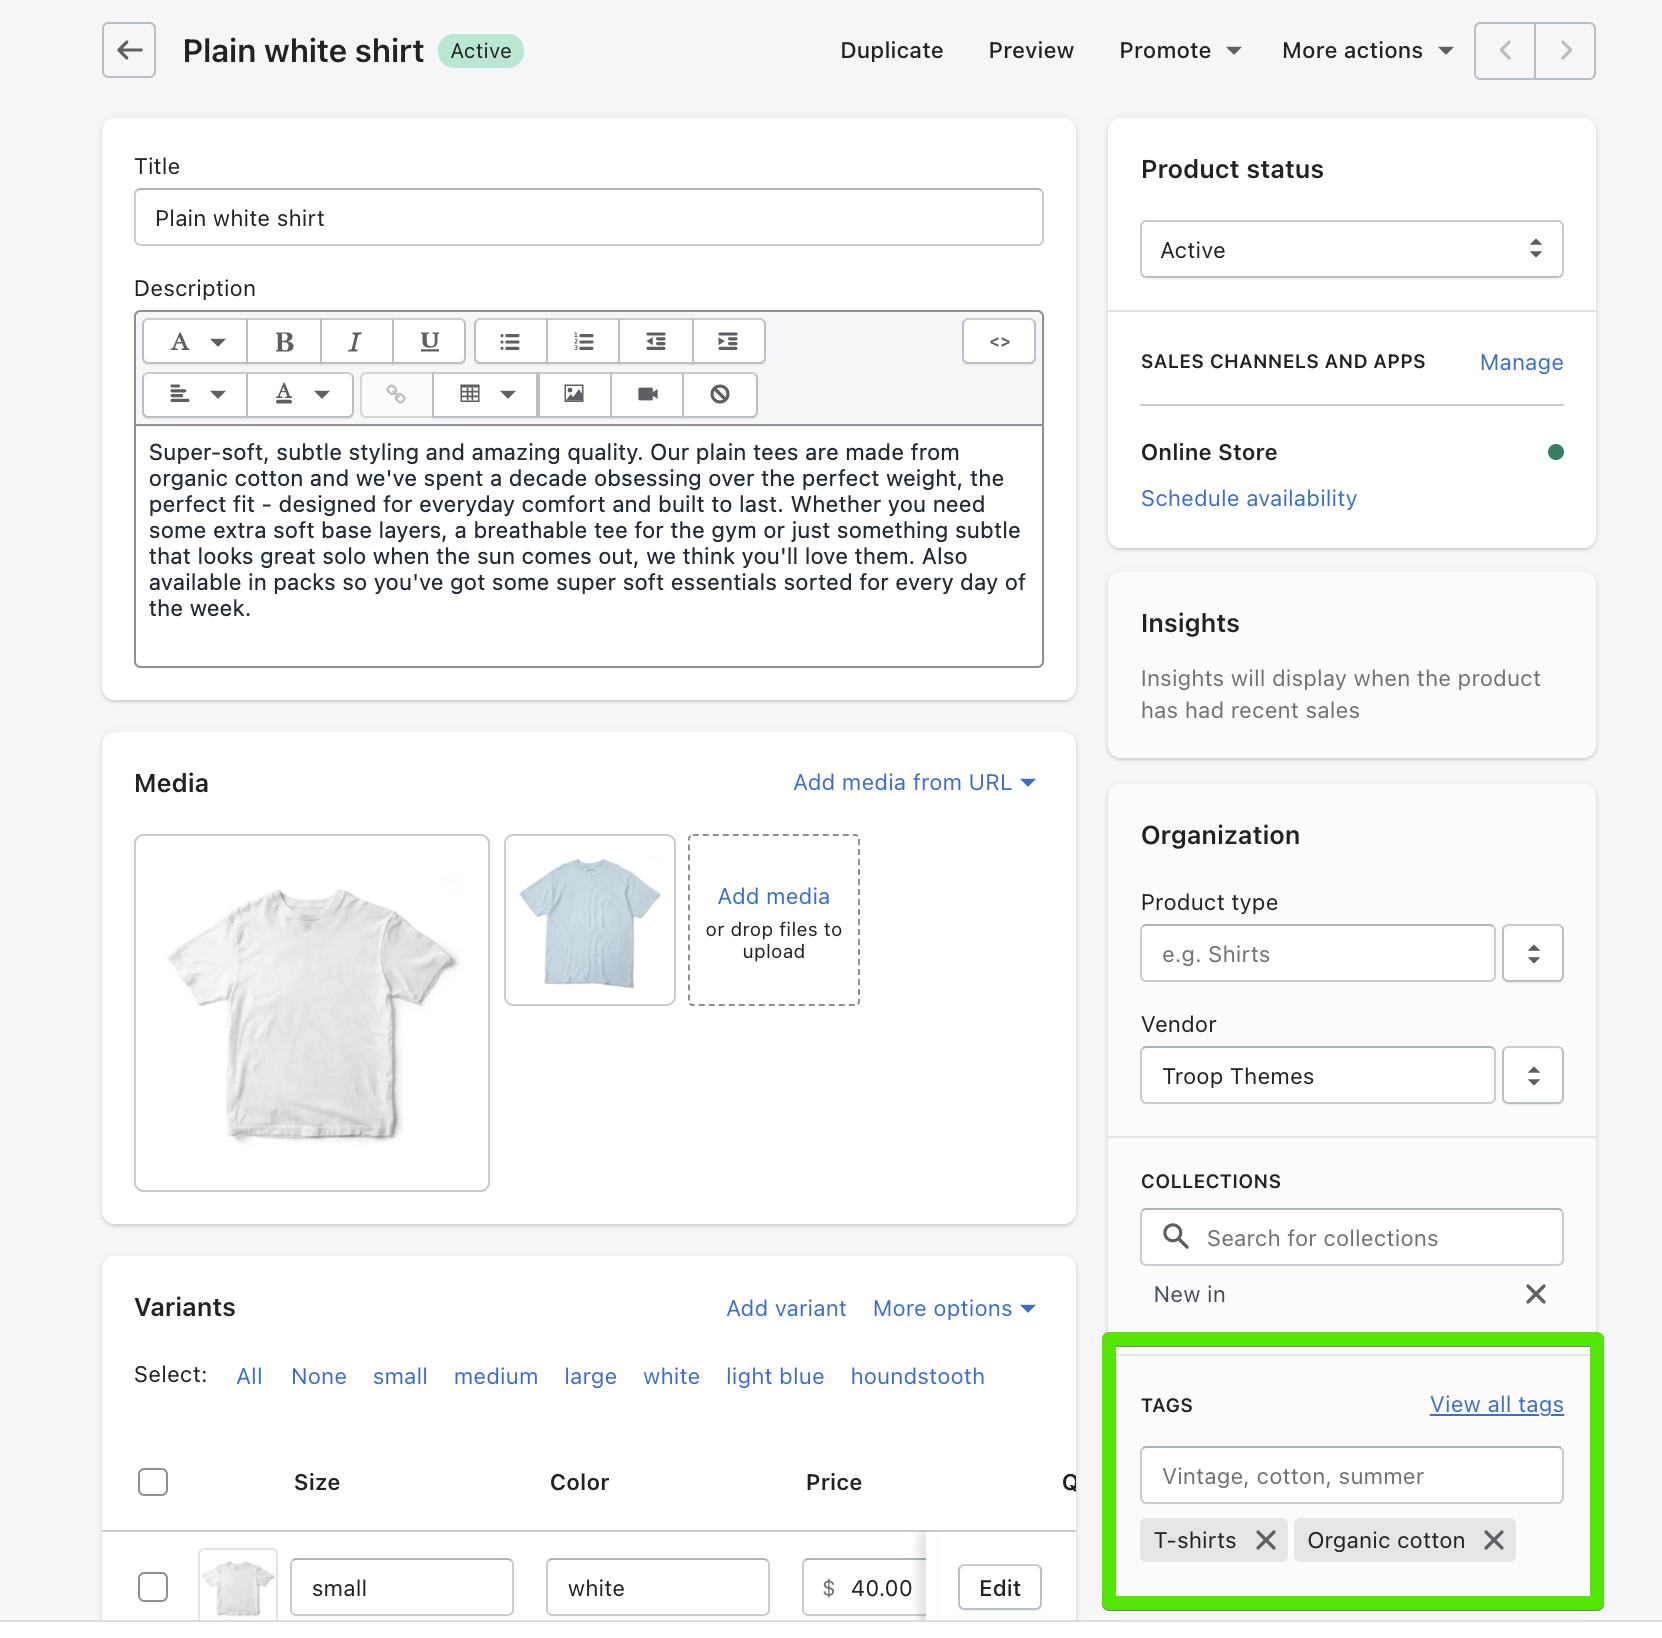Image resolution: width=1662 pixels, height=1638 pixels.
Task: Open Manage sales channels
Action: [x=1521, y=362]
